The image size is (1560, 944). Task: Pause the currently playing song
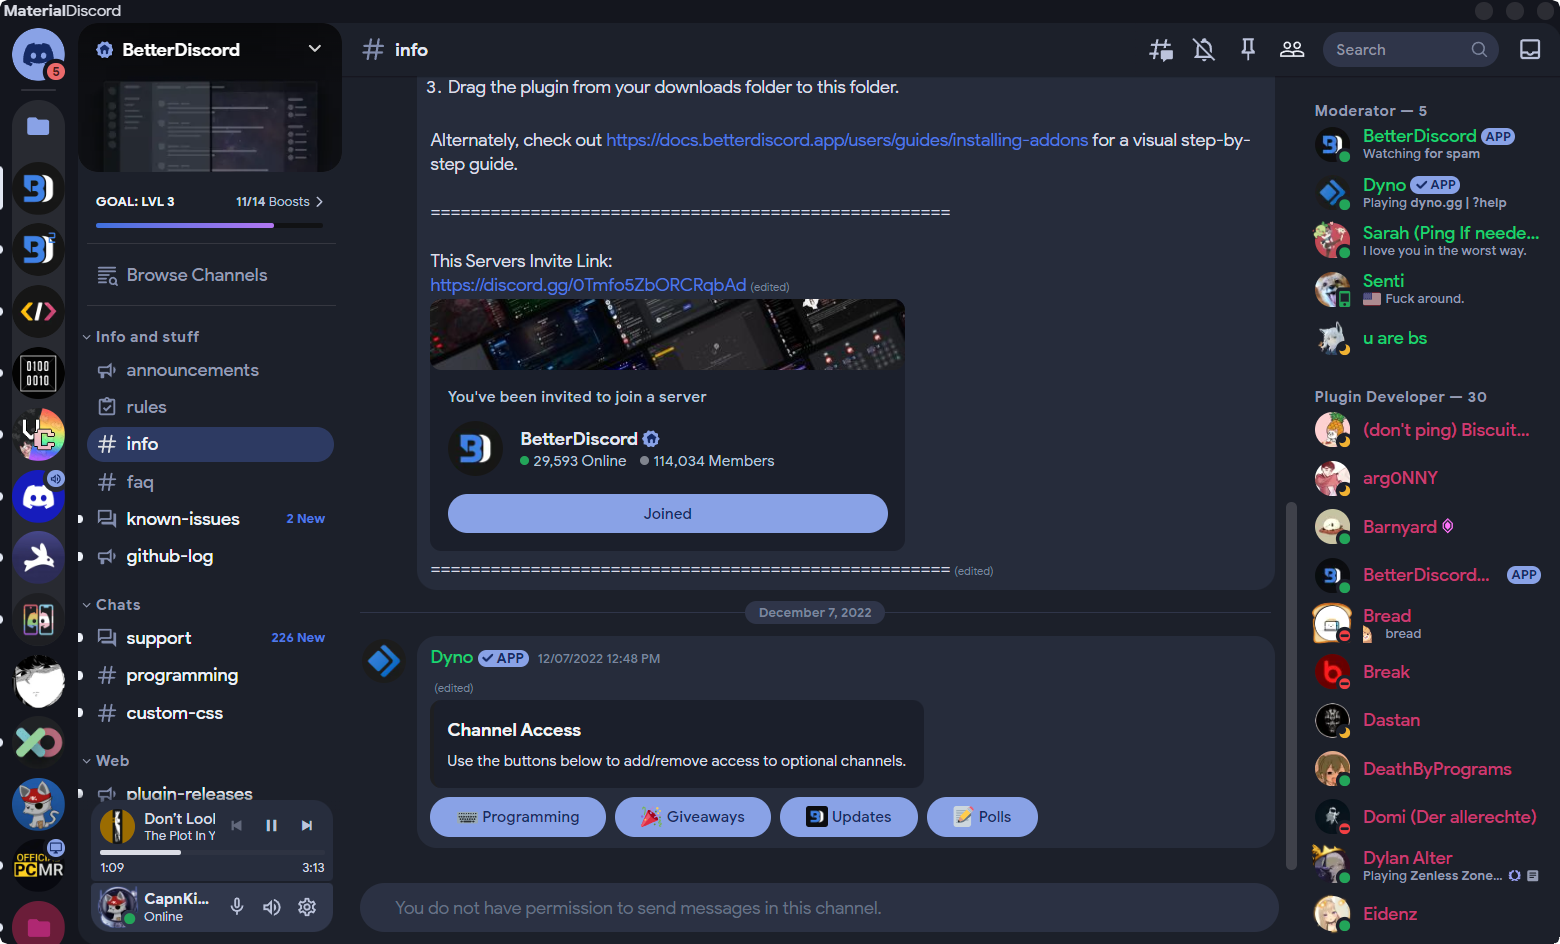pos(271,826)
